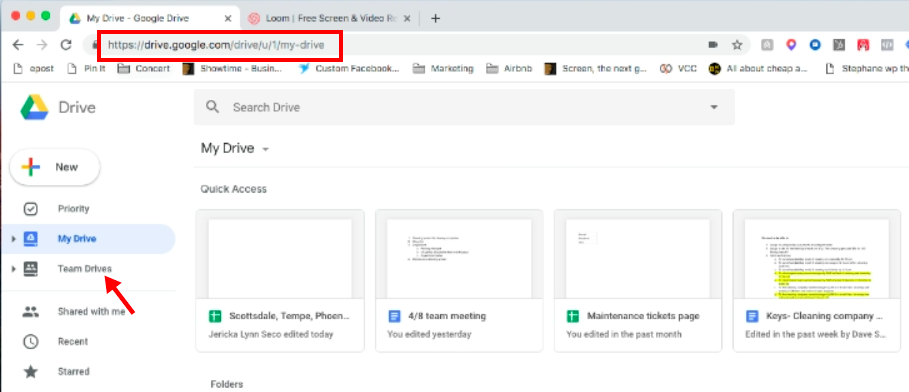The height and width of the screenshot is (392, 909).
Task: Expand the My Drive tree arrow
Action: [x=13, y=239]
